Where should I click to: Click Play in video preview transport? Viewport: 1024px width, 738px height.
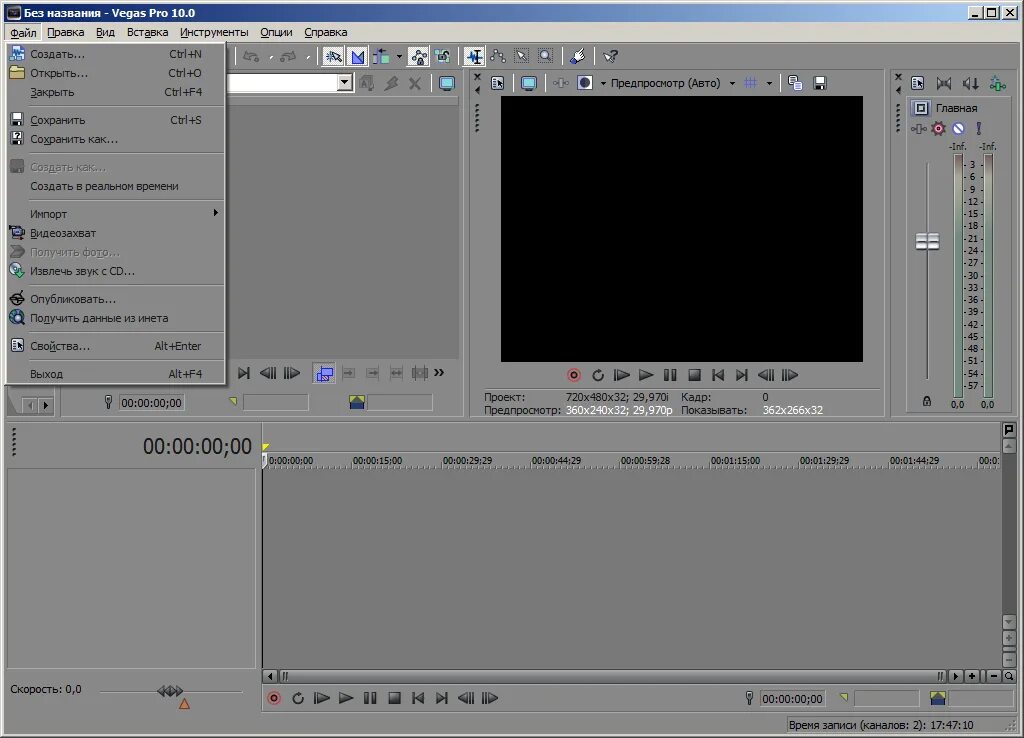(645, 375)
